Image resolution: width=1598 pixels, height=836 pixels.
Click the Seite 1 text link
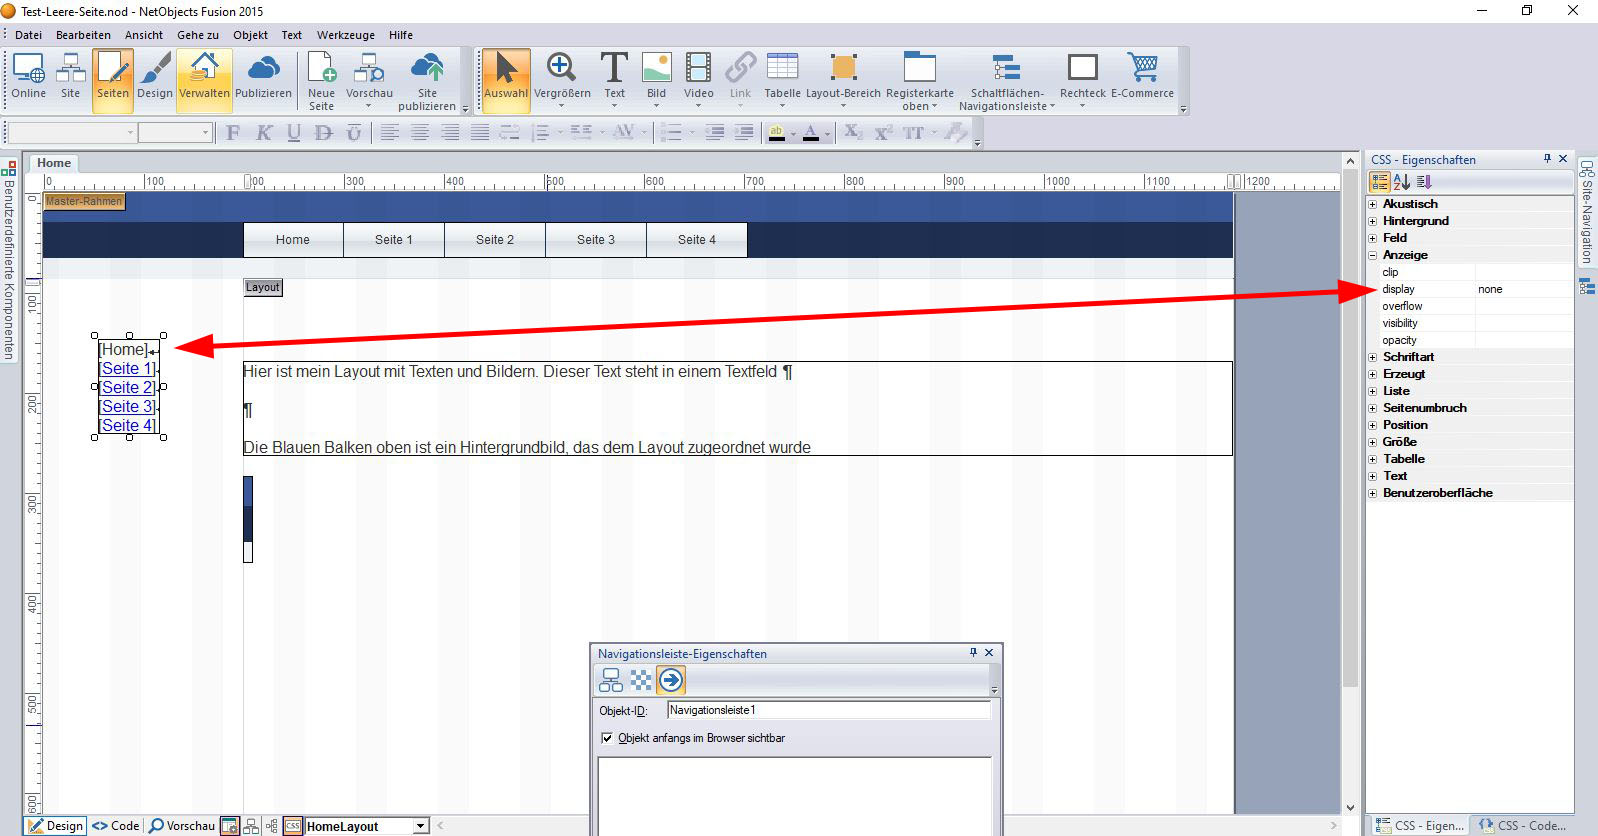pos(127,369)
